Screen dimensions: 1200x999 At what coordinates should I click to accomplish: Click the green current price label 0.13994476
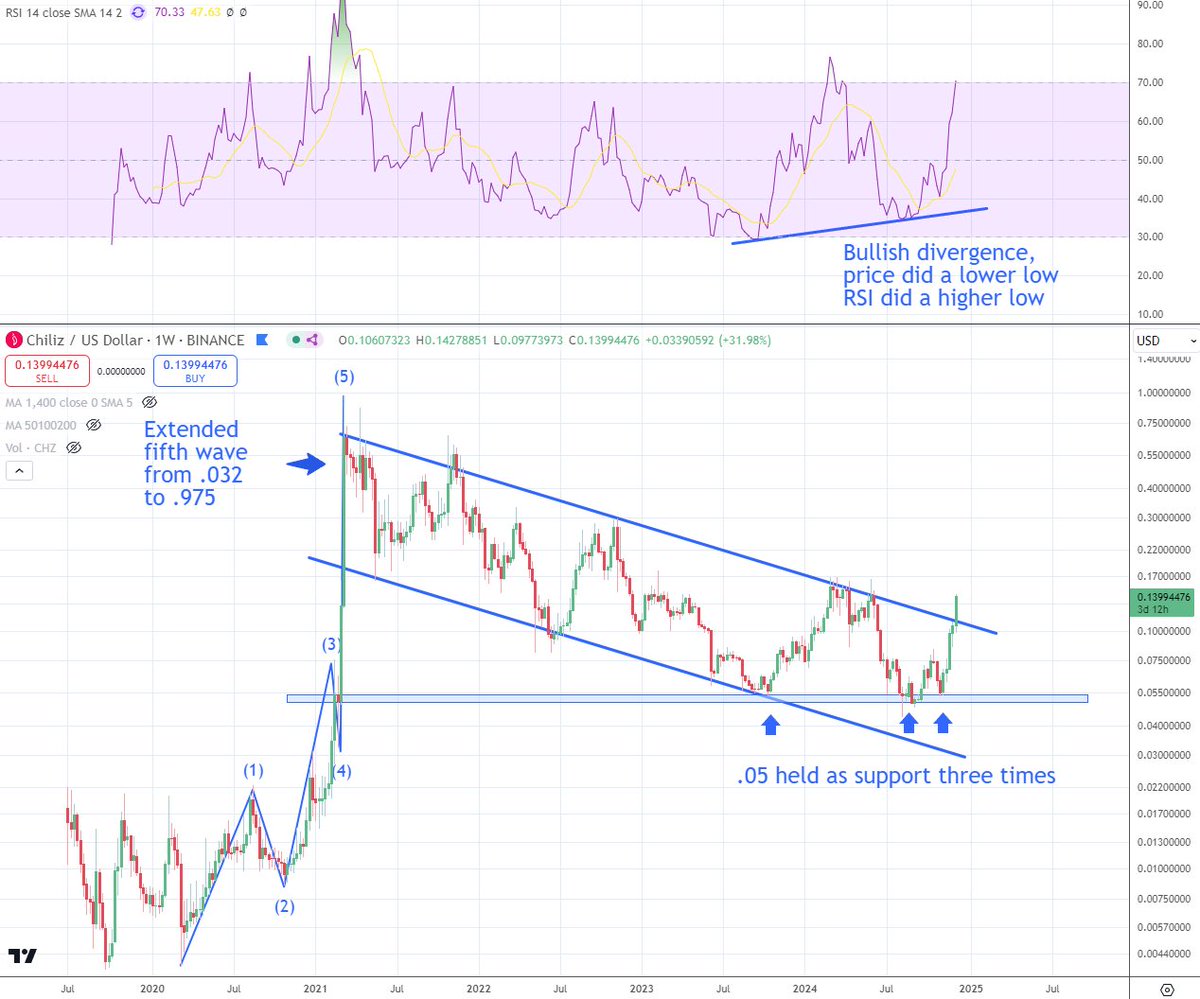click(1162, 602)
